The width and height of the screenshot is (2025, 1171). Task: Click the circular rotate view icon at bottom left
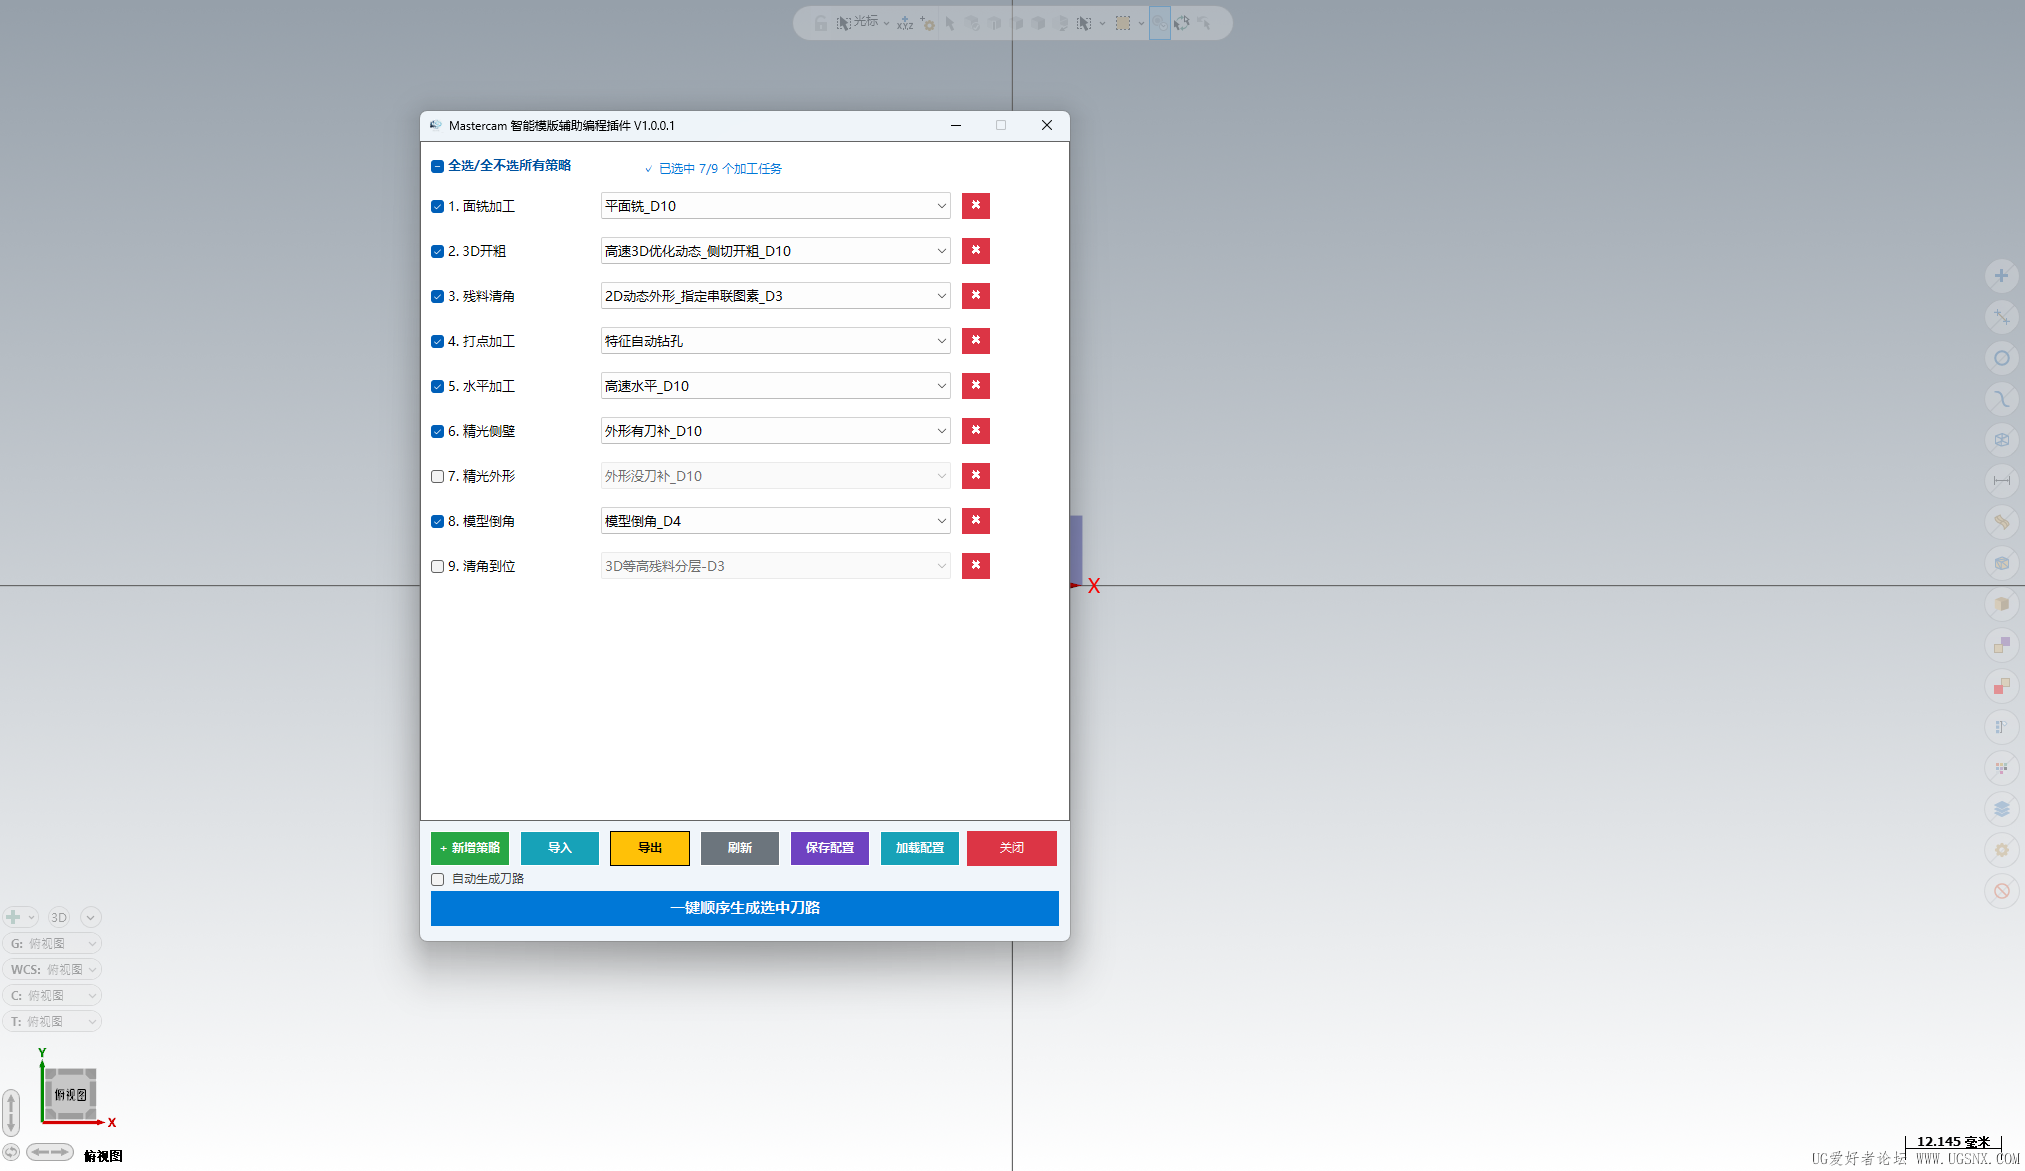coord(11,1152)
